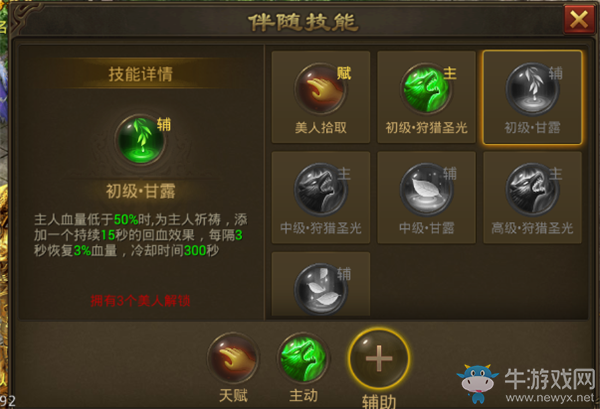Click the 技能详情 header banner
The height and width of the screenshot is (409, 600).
point(140,74)
